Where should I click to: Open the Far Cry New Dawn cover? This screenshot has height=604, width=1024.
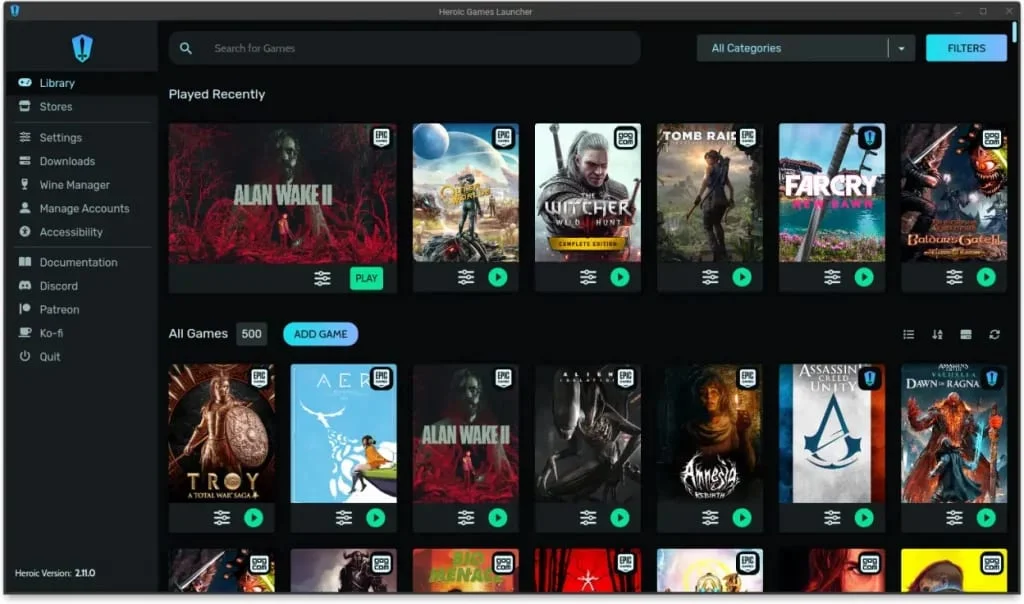tap(832, 193)
